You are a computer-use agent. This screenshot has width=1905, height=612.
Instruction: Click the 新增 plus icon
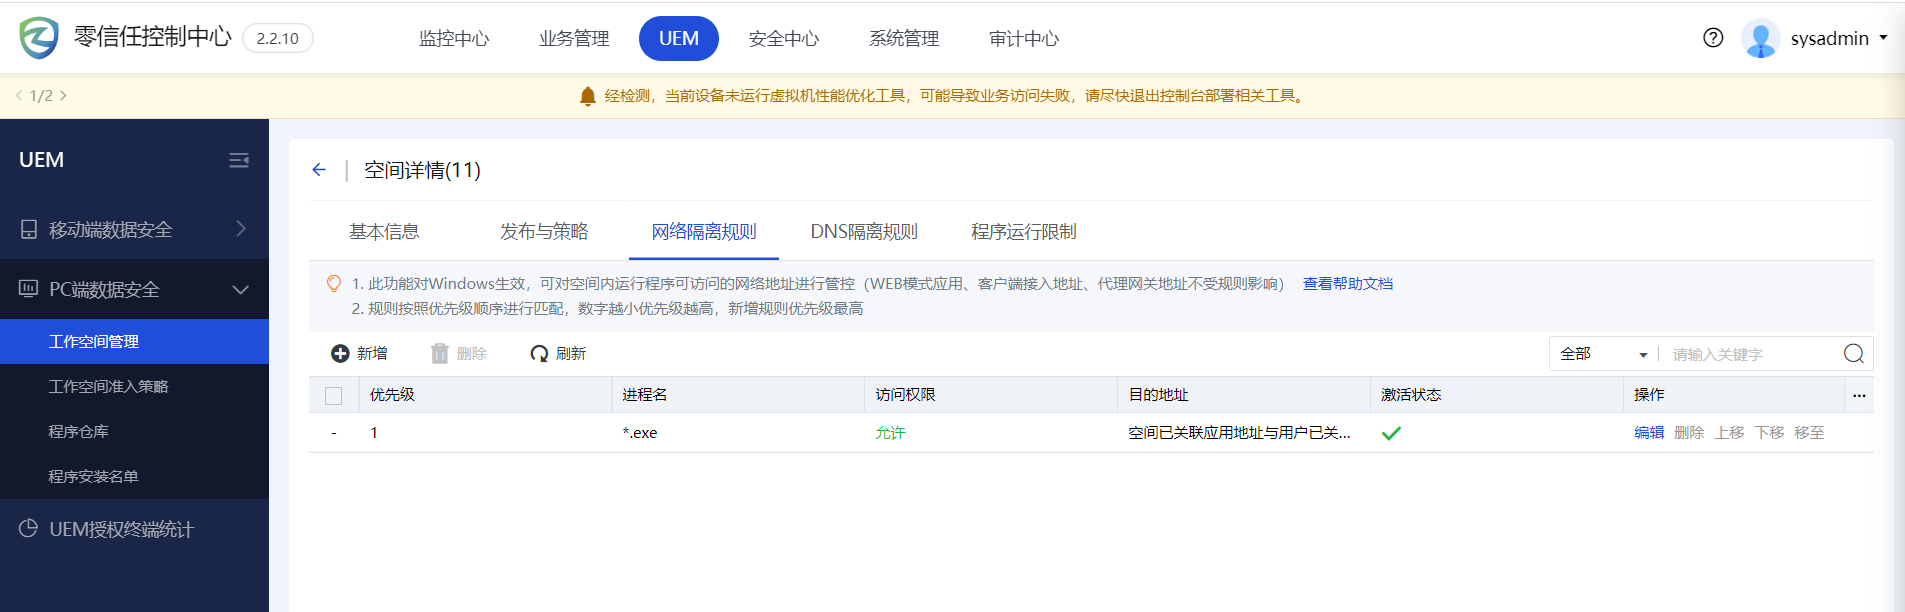point(340,354)
